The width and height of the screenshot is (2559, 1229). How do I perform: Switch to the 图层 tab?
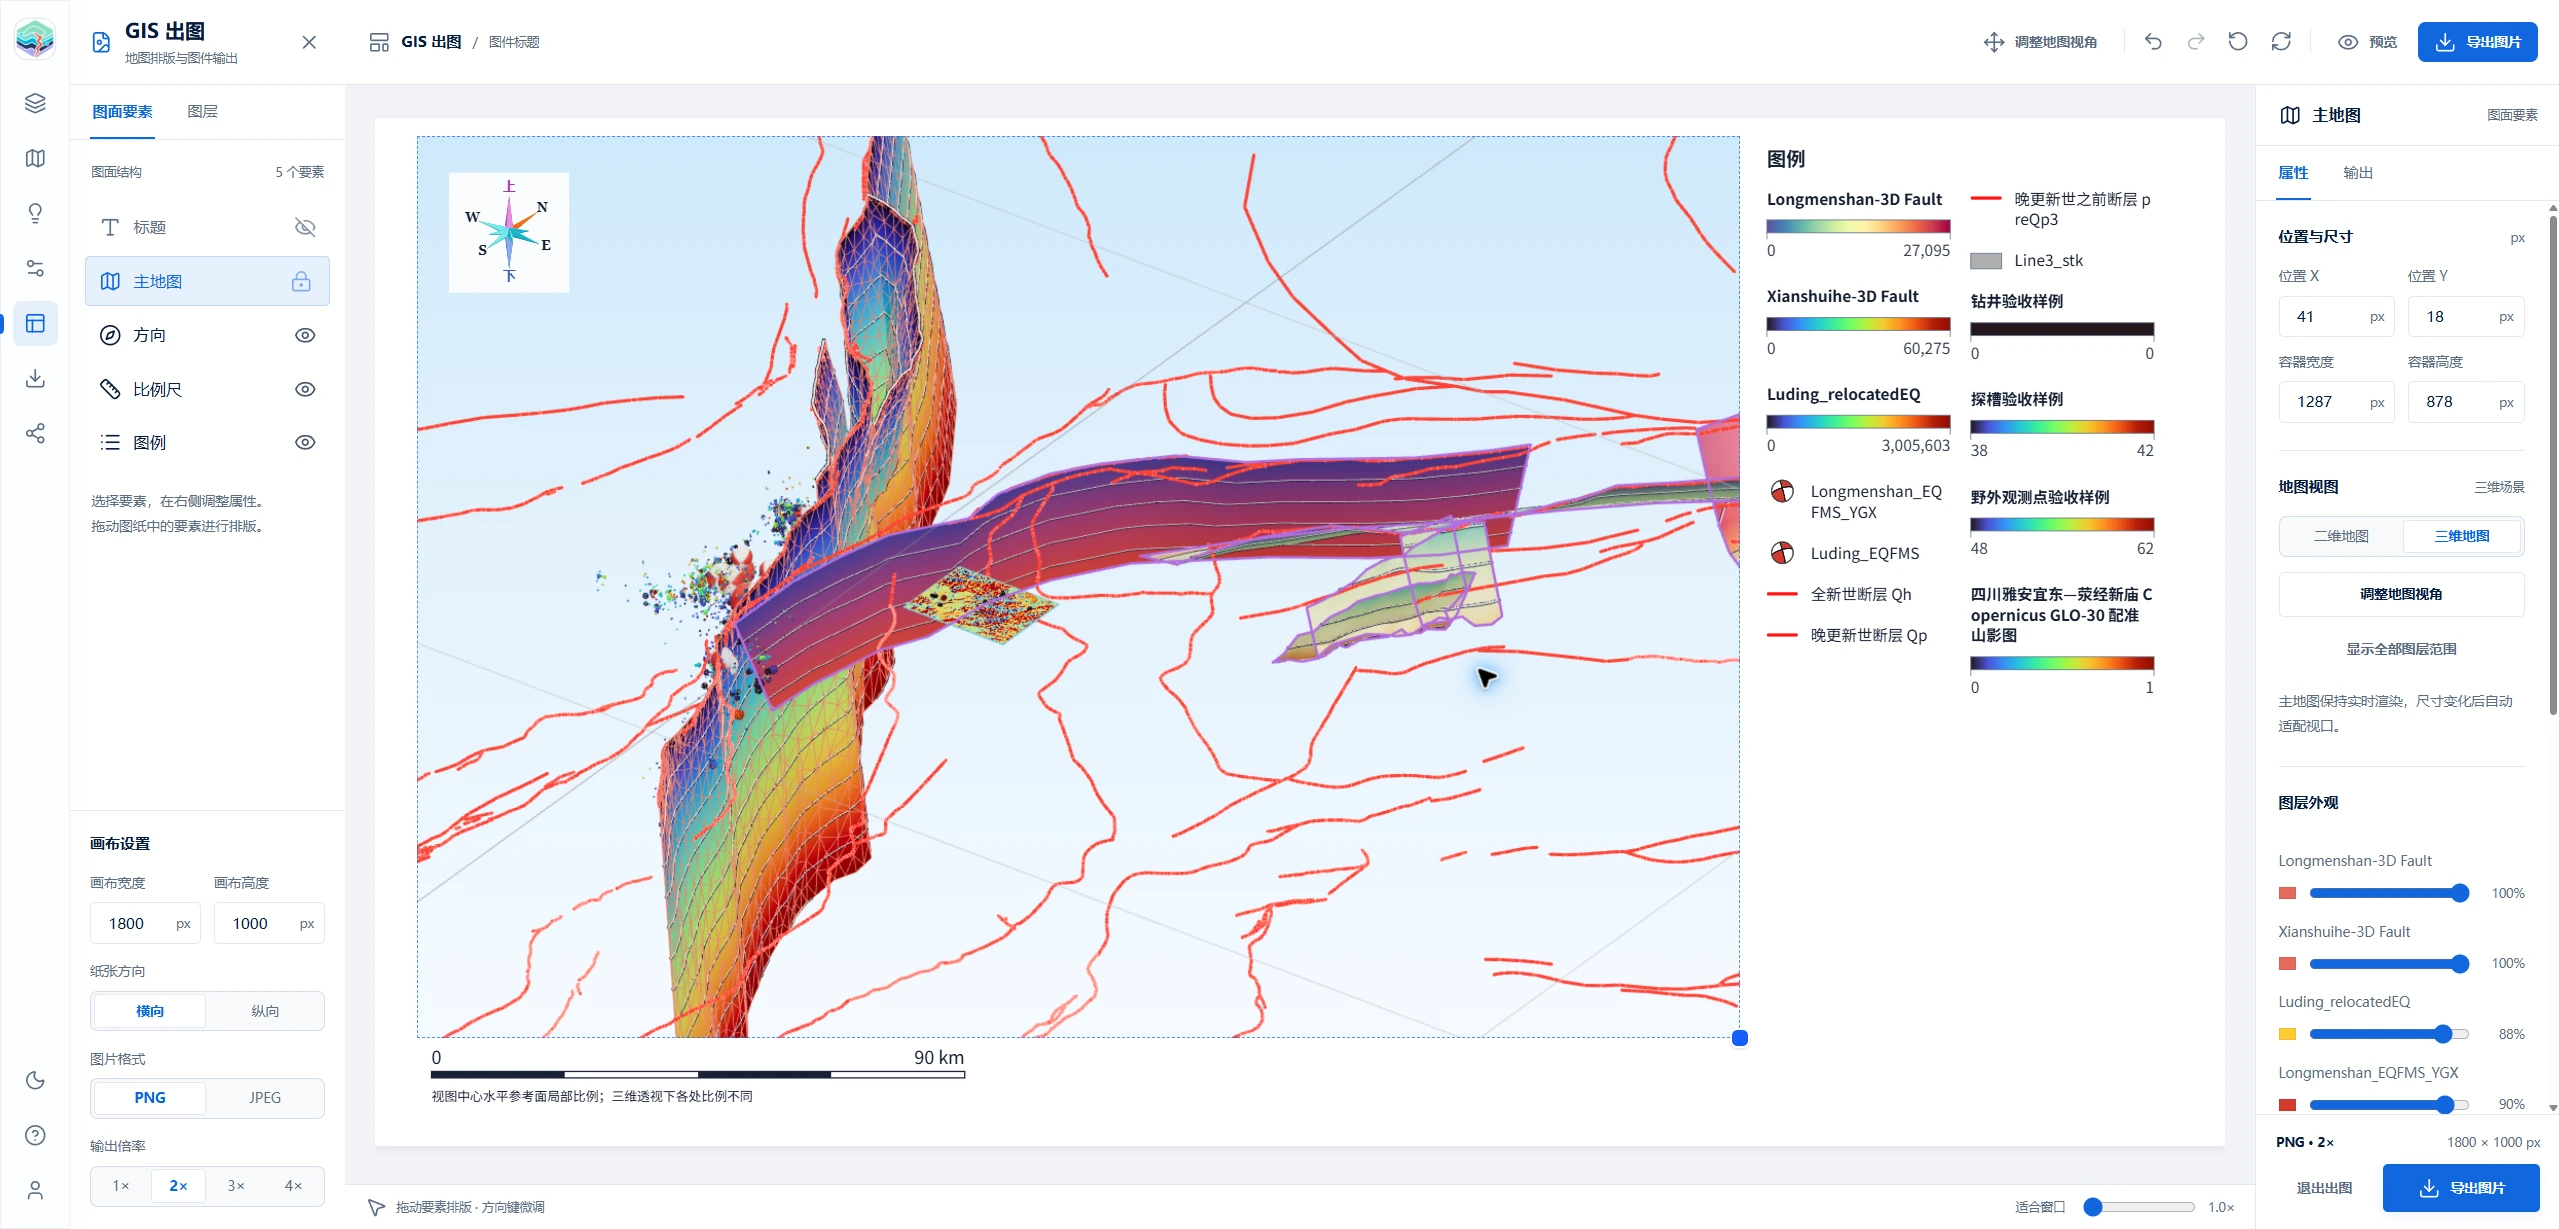pos(202,111)
